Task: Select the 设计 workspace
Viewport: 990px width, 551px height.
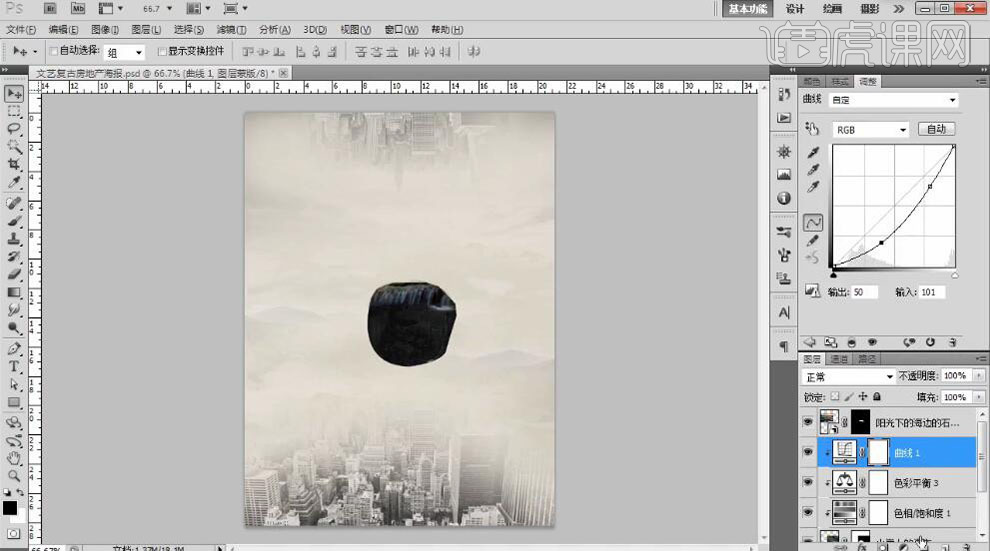Action: [794, 9]
